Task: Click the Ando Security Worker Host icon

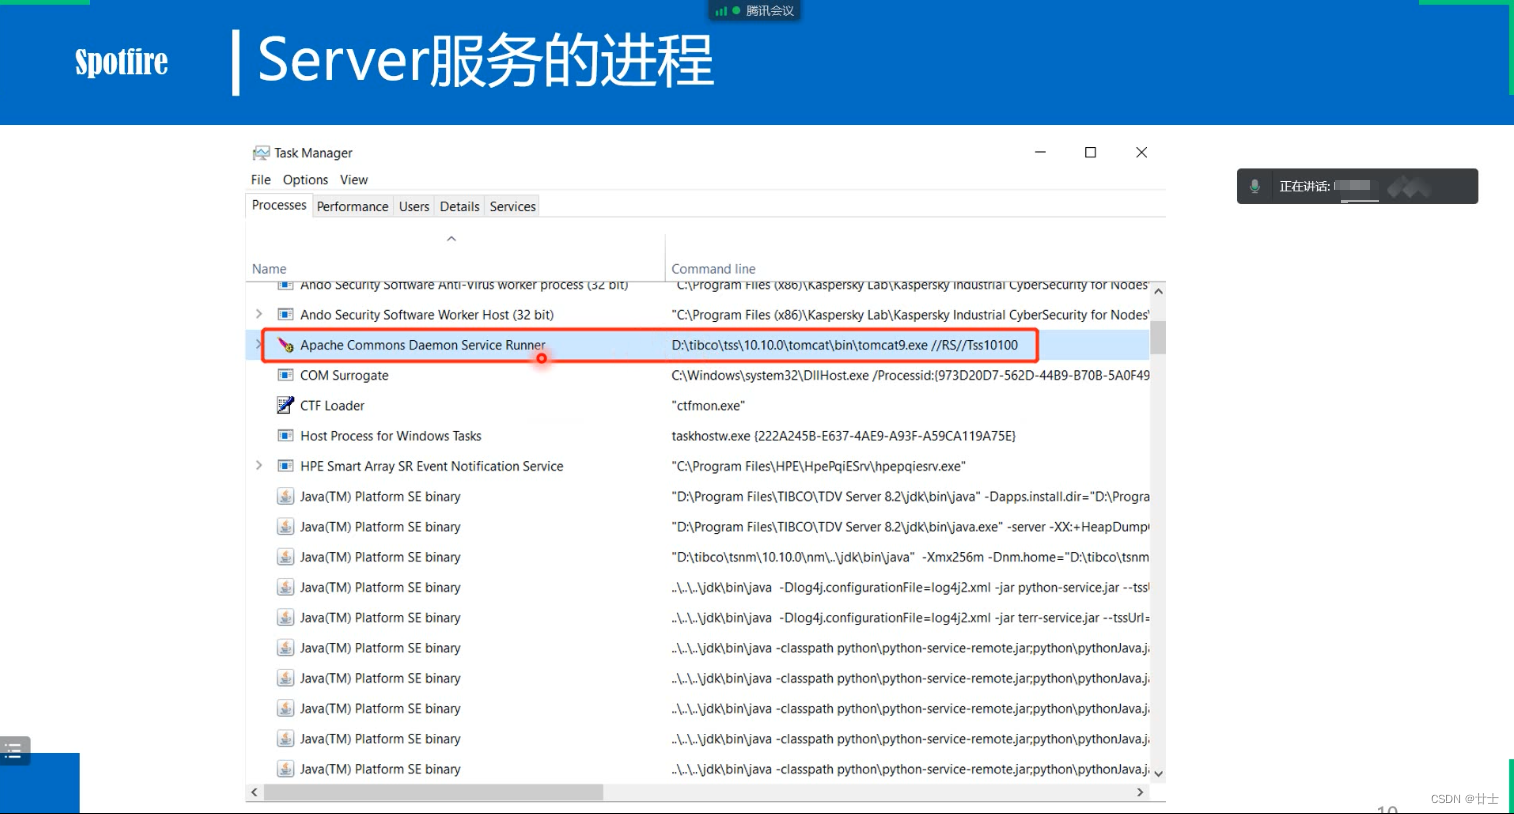Action: [285, 314]
